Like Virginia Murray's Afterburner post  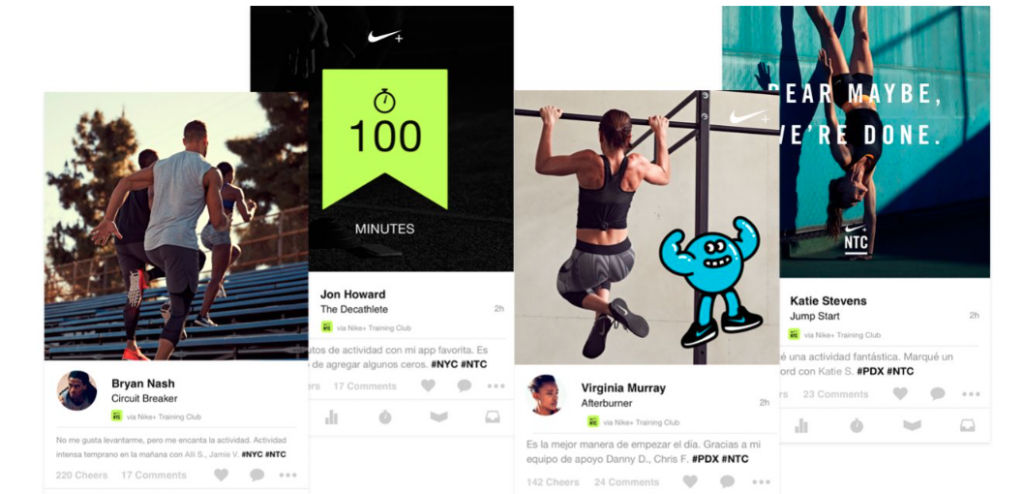[x=690, y=482]
